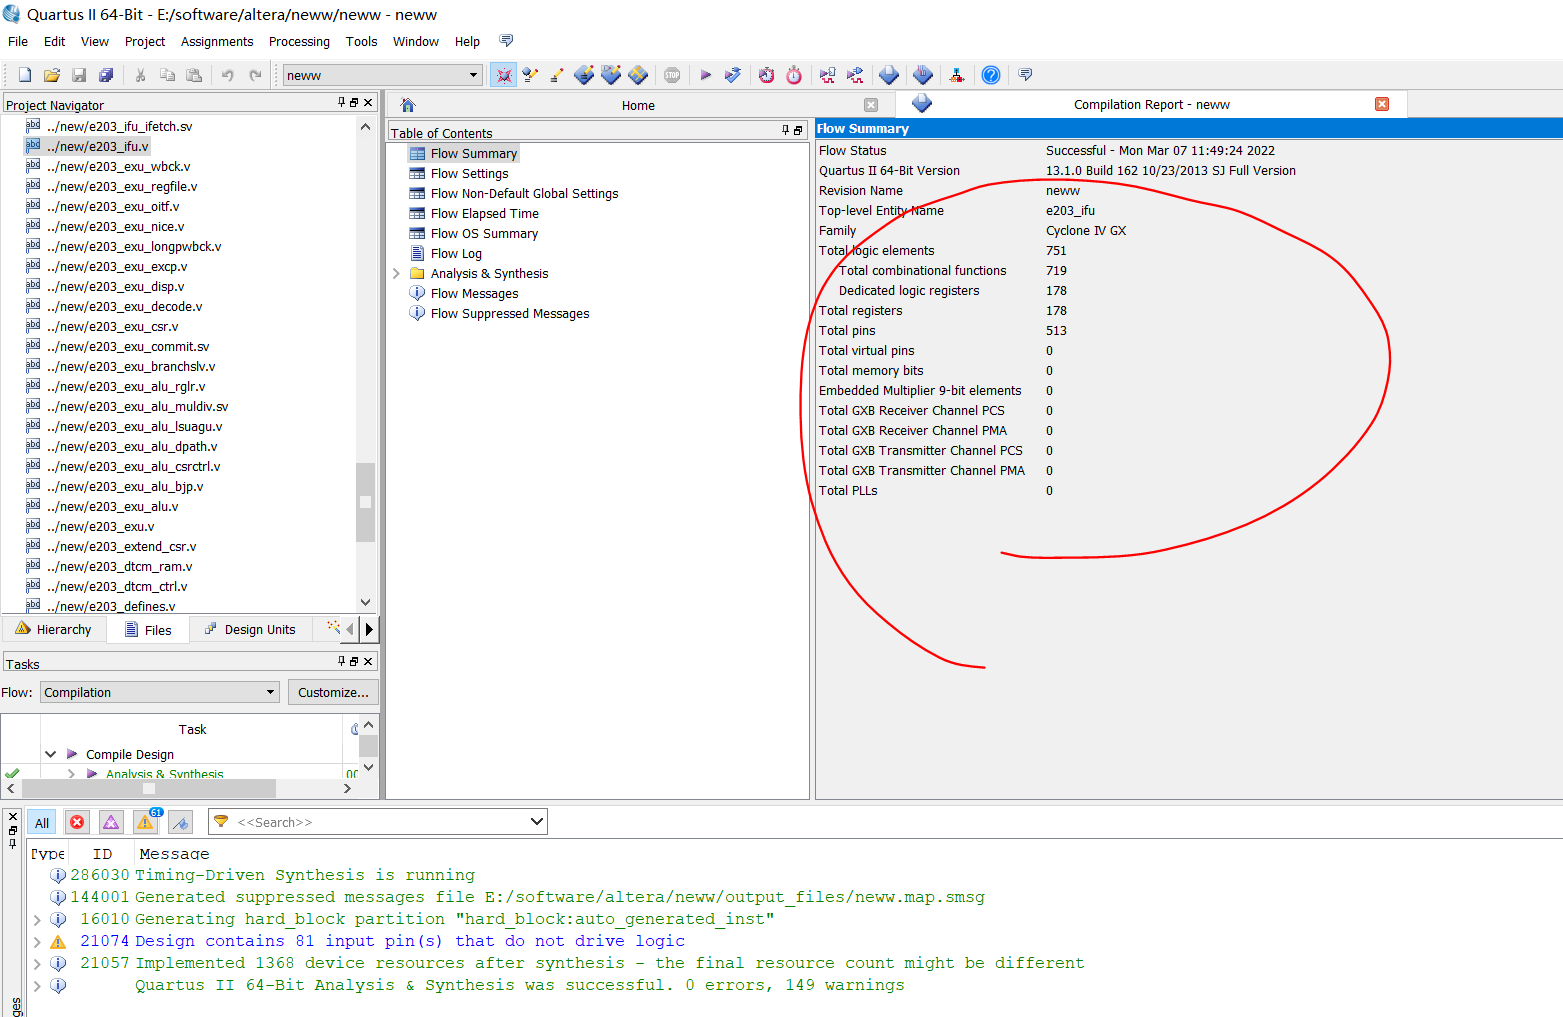Open the Assignments menu
The image size is (1563, 1017).
[x=217, y=41]
